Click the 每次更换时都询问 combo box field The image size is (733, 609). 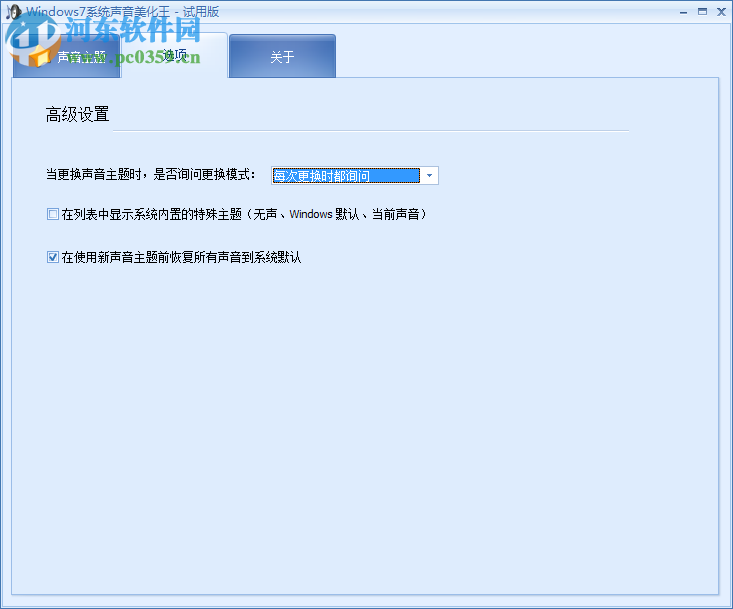click(354, 176)
